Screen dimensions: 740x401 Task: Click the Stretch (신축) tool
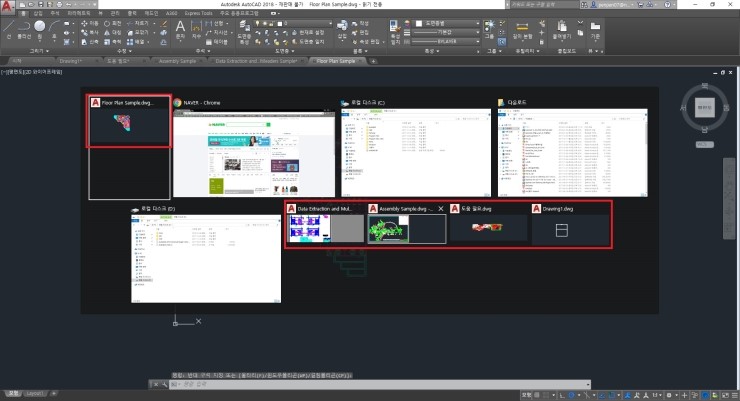[x=90, y=42]
